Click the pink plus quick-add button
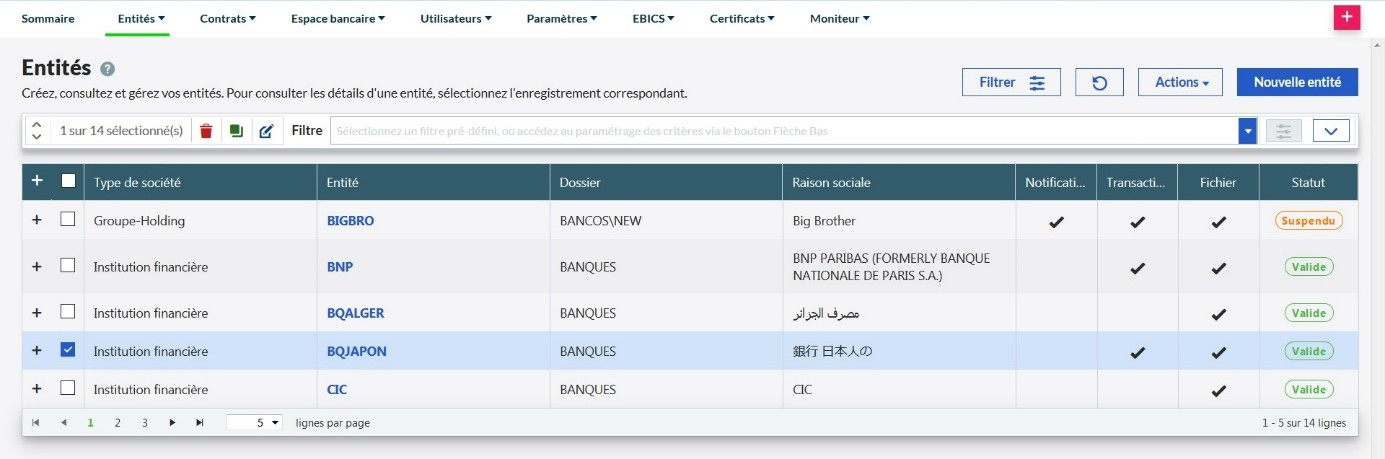Viewport: 1385px width, 459px height. click(1347, 17)
